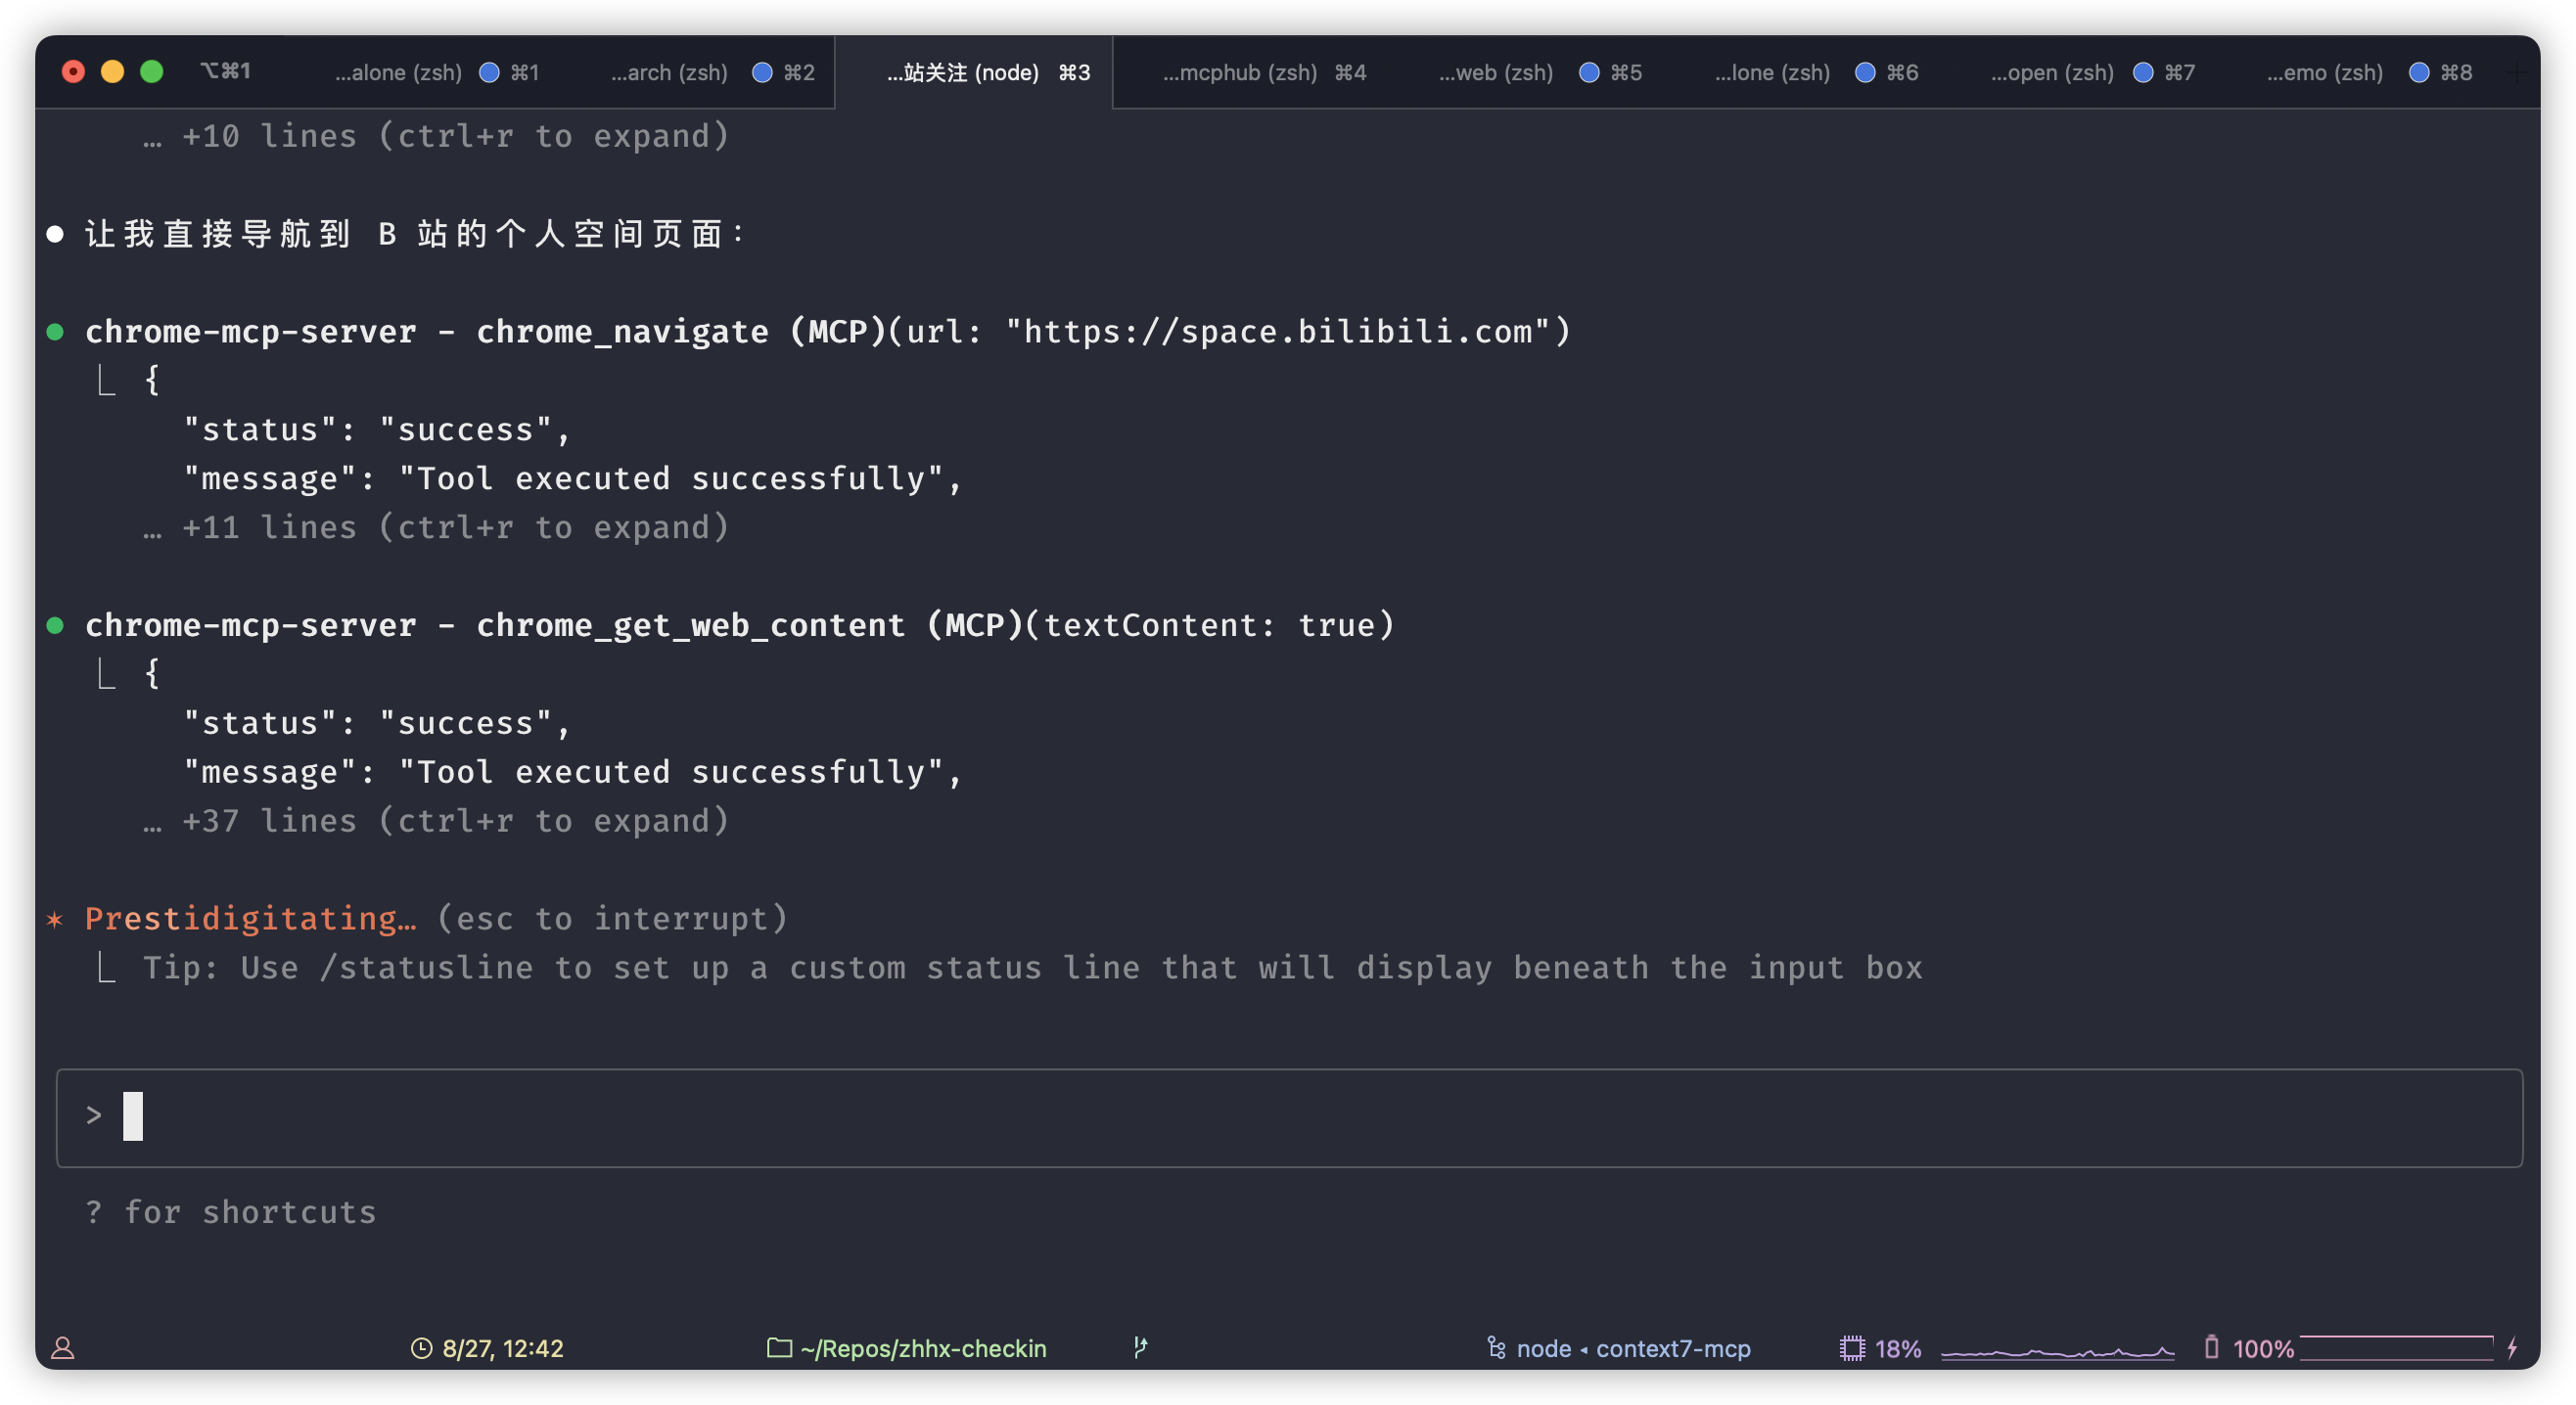Click the CPU chip icon showing 18%

[x=1851, y=1348]
